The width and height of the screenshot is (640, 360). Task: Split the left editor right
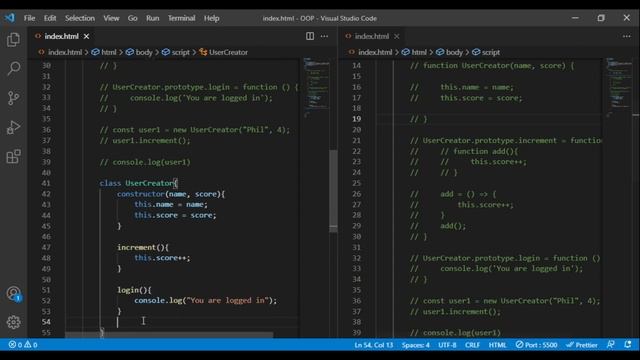point(310,36)
